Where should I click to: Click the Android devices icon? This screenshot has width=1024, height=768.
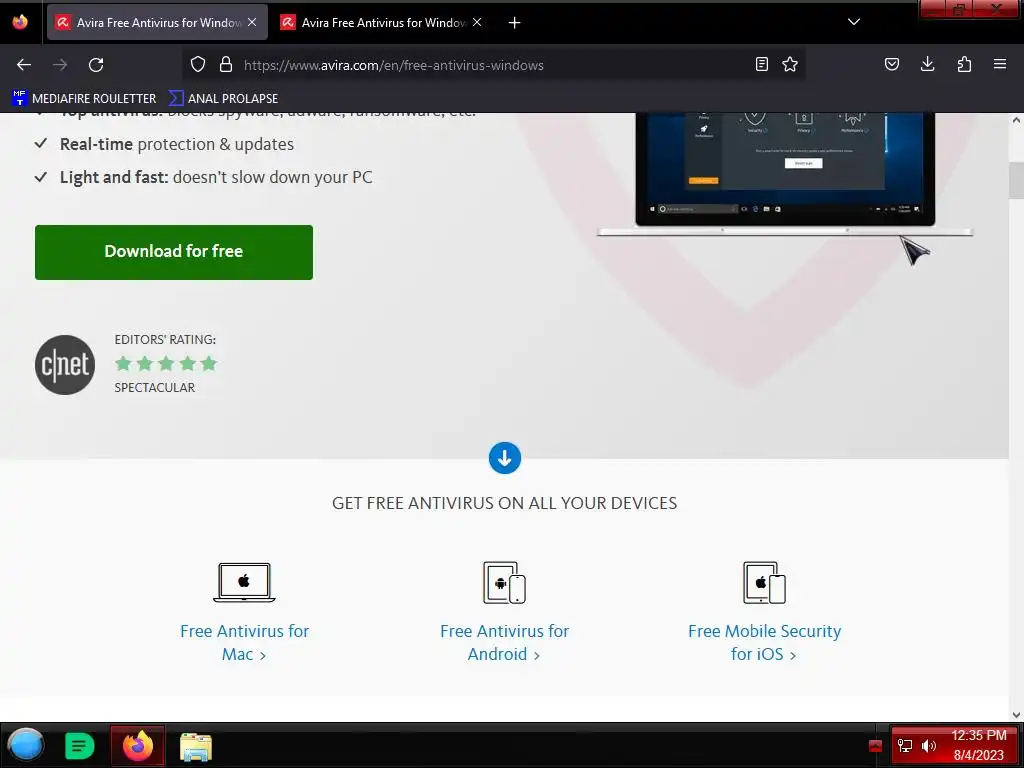pyautogui.click(x=504, y=582)
